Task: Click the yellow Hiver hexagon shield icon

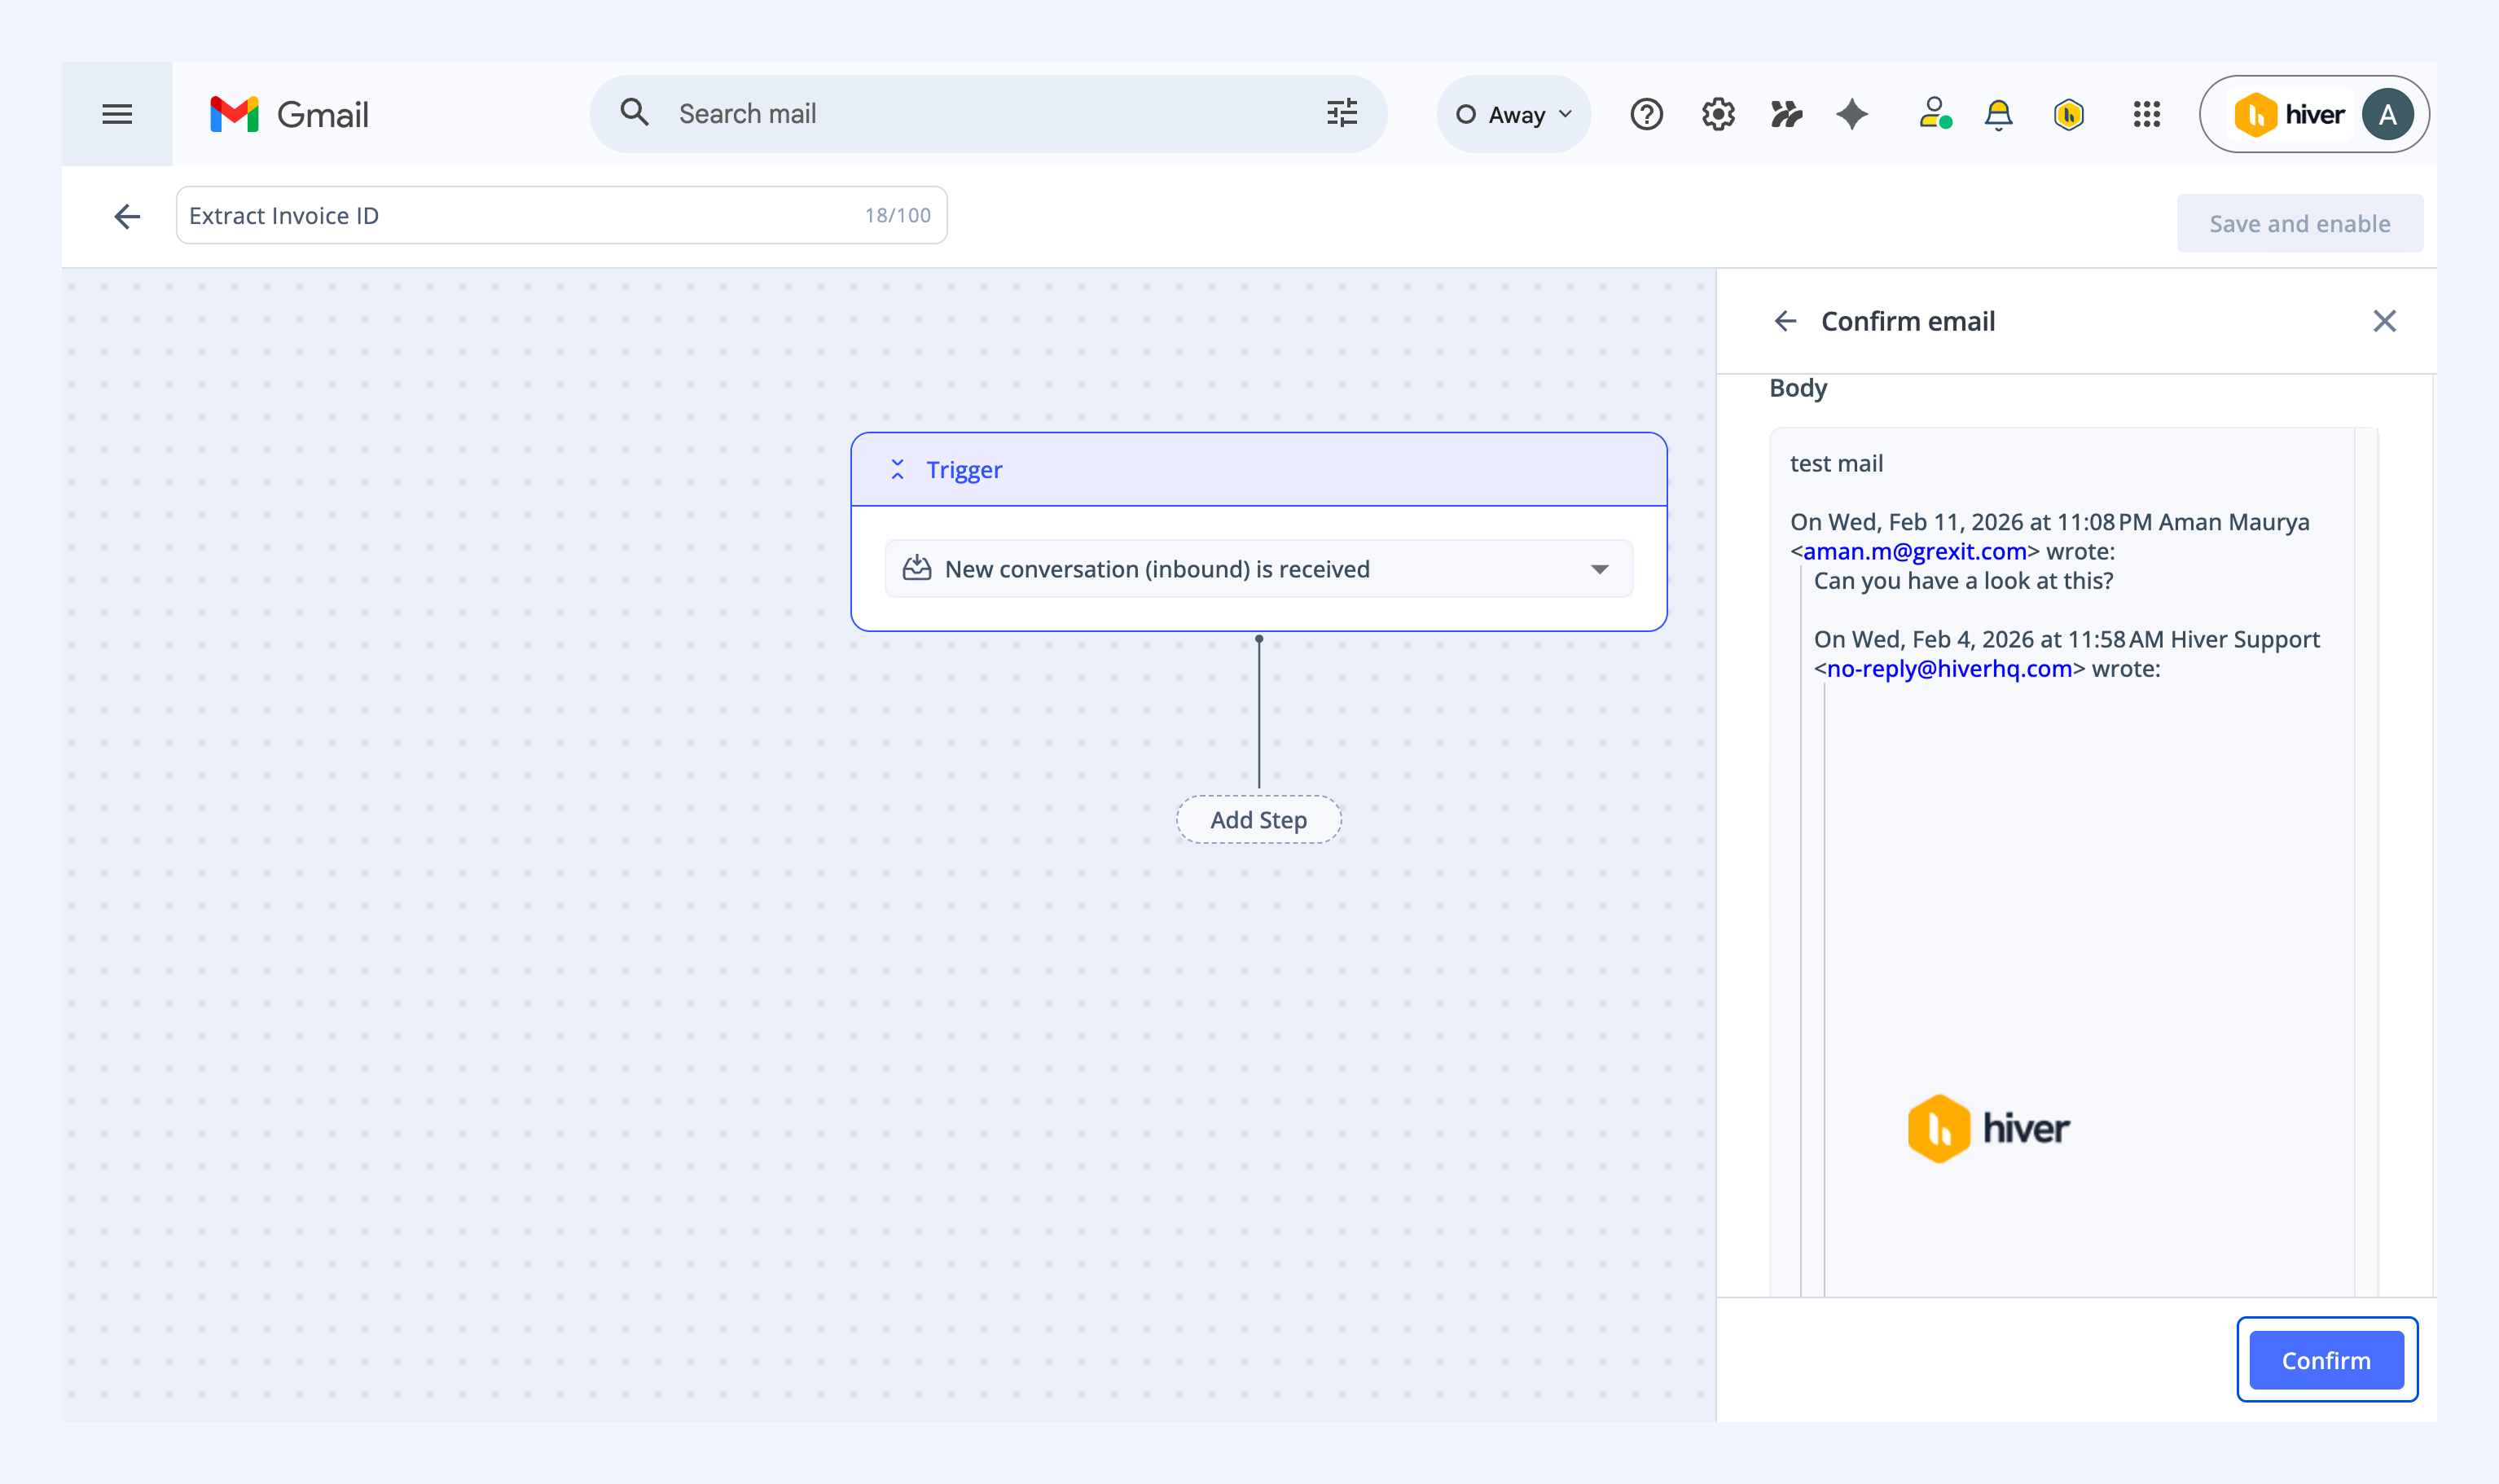Action: pyautogui.click(x=2069, y=114)
